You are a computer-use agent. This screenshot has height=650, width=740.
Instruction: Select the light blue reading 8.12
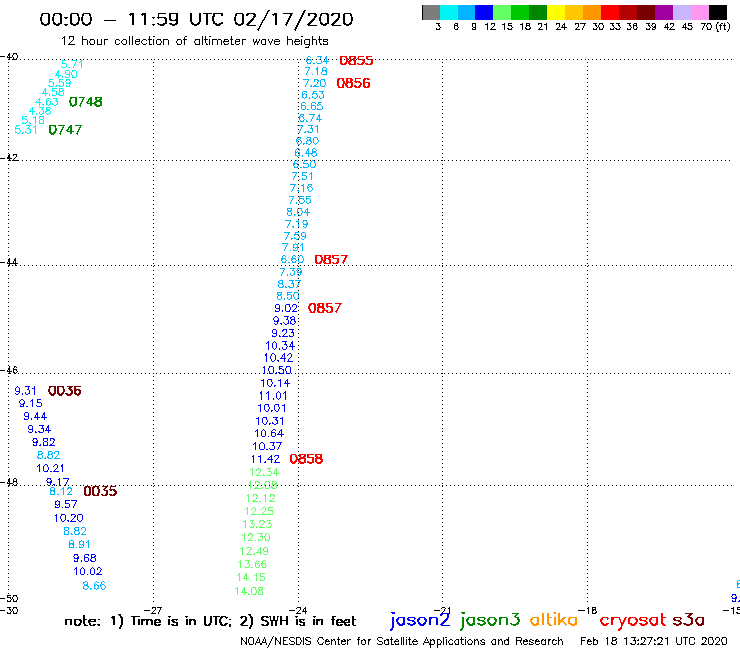[61, 491]
